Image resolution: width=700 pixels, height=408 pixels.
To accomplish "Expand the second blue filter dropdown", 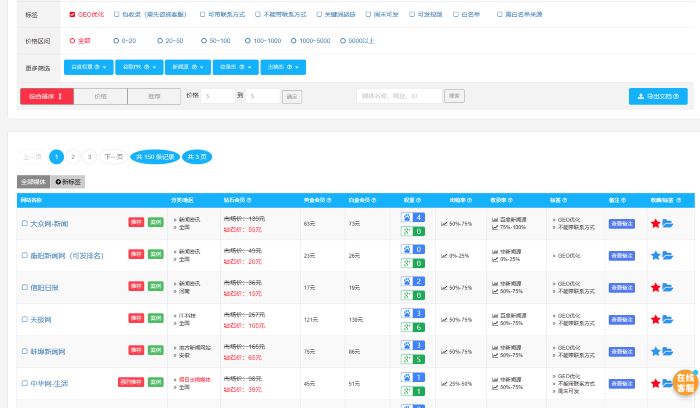I will 139,67.
